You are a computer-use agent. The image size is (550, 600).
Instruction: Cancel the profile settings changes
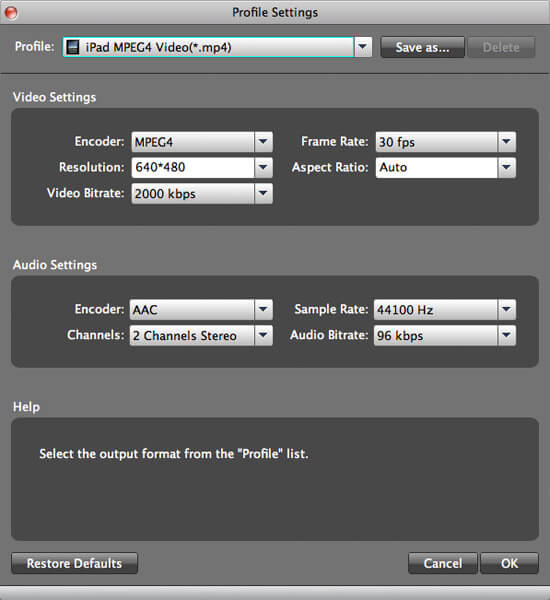443,563
